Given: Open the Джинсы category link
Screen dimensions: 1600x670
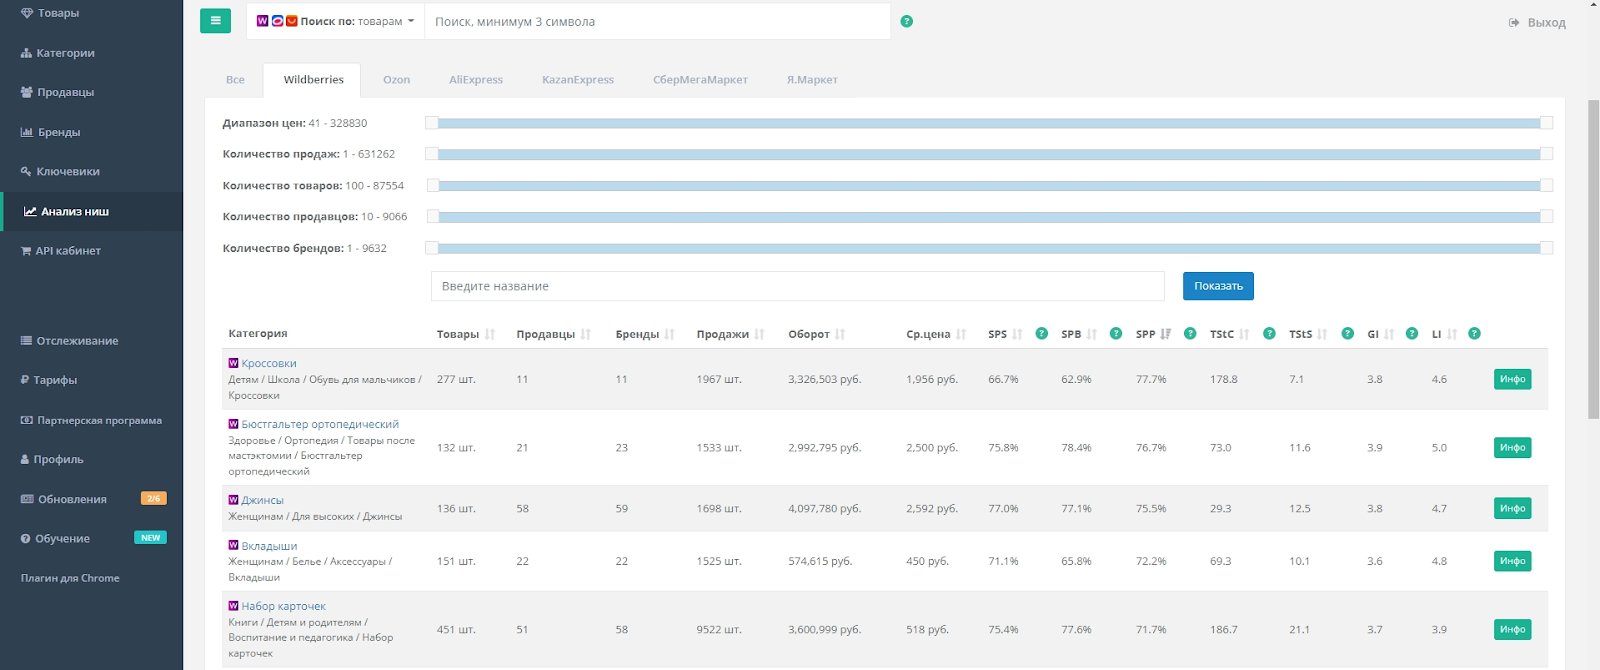Looking at the screenshot, I should (x=262, y=500).
